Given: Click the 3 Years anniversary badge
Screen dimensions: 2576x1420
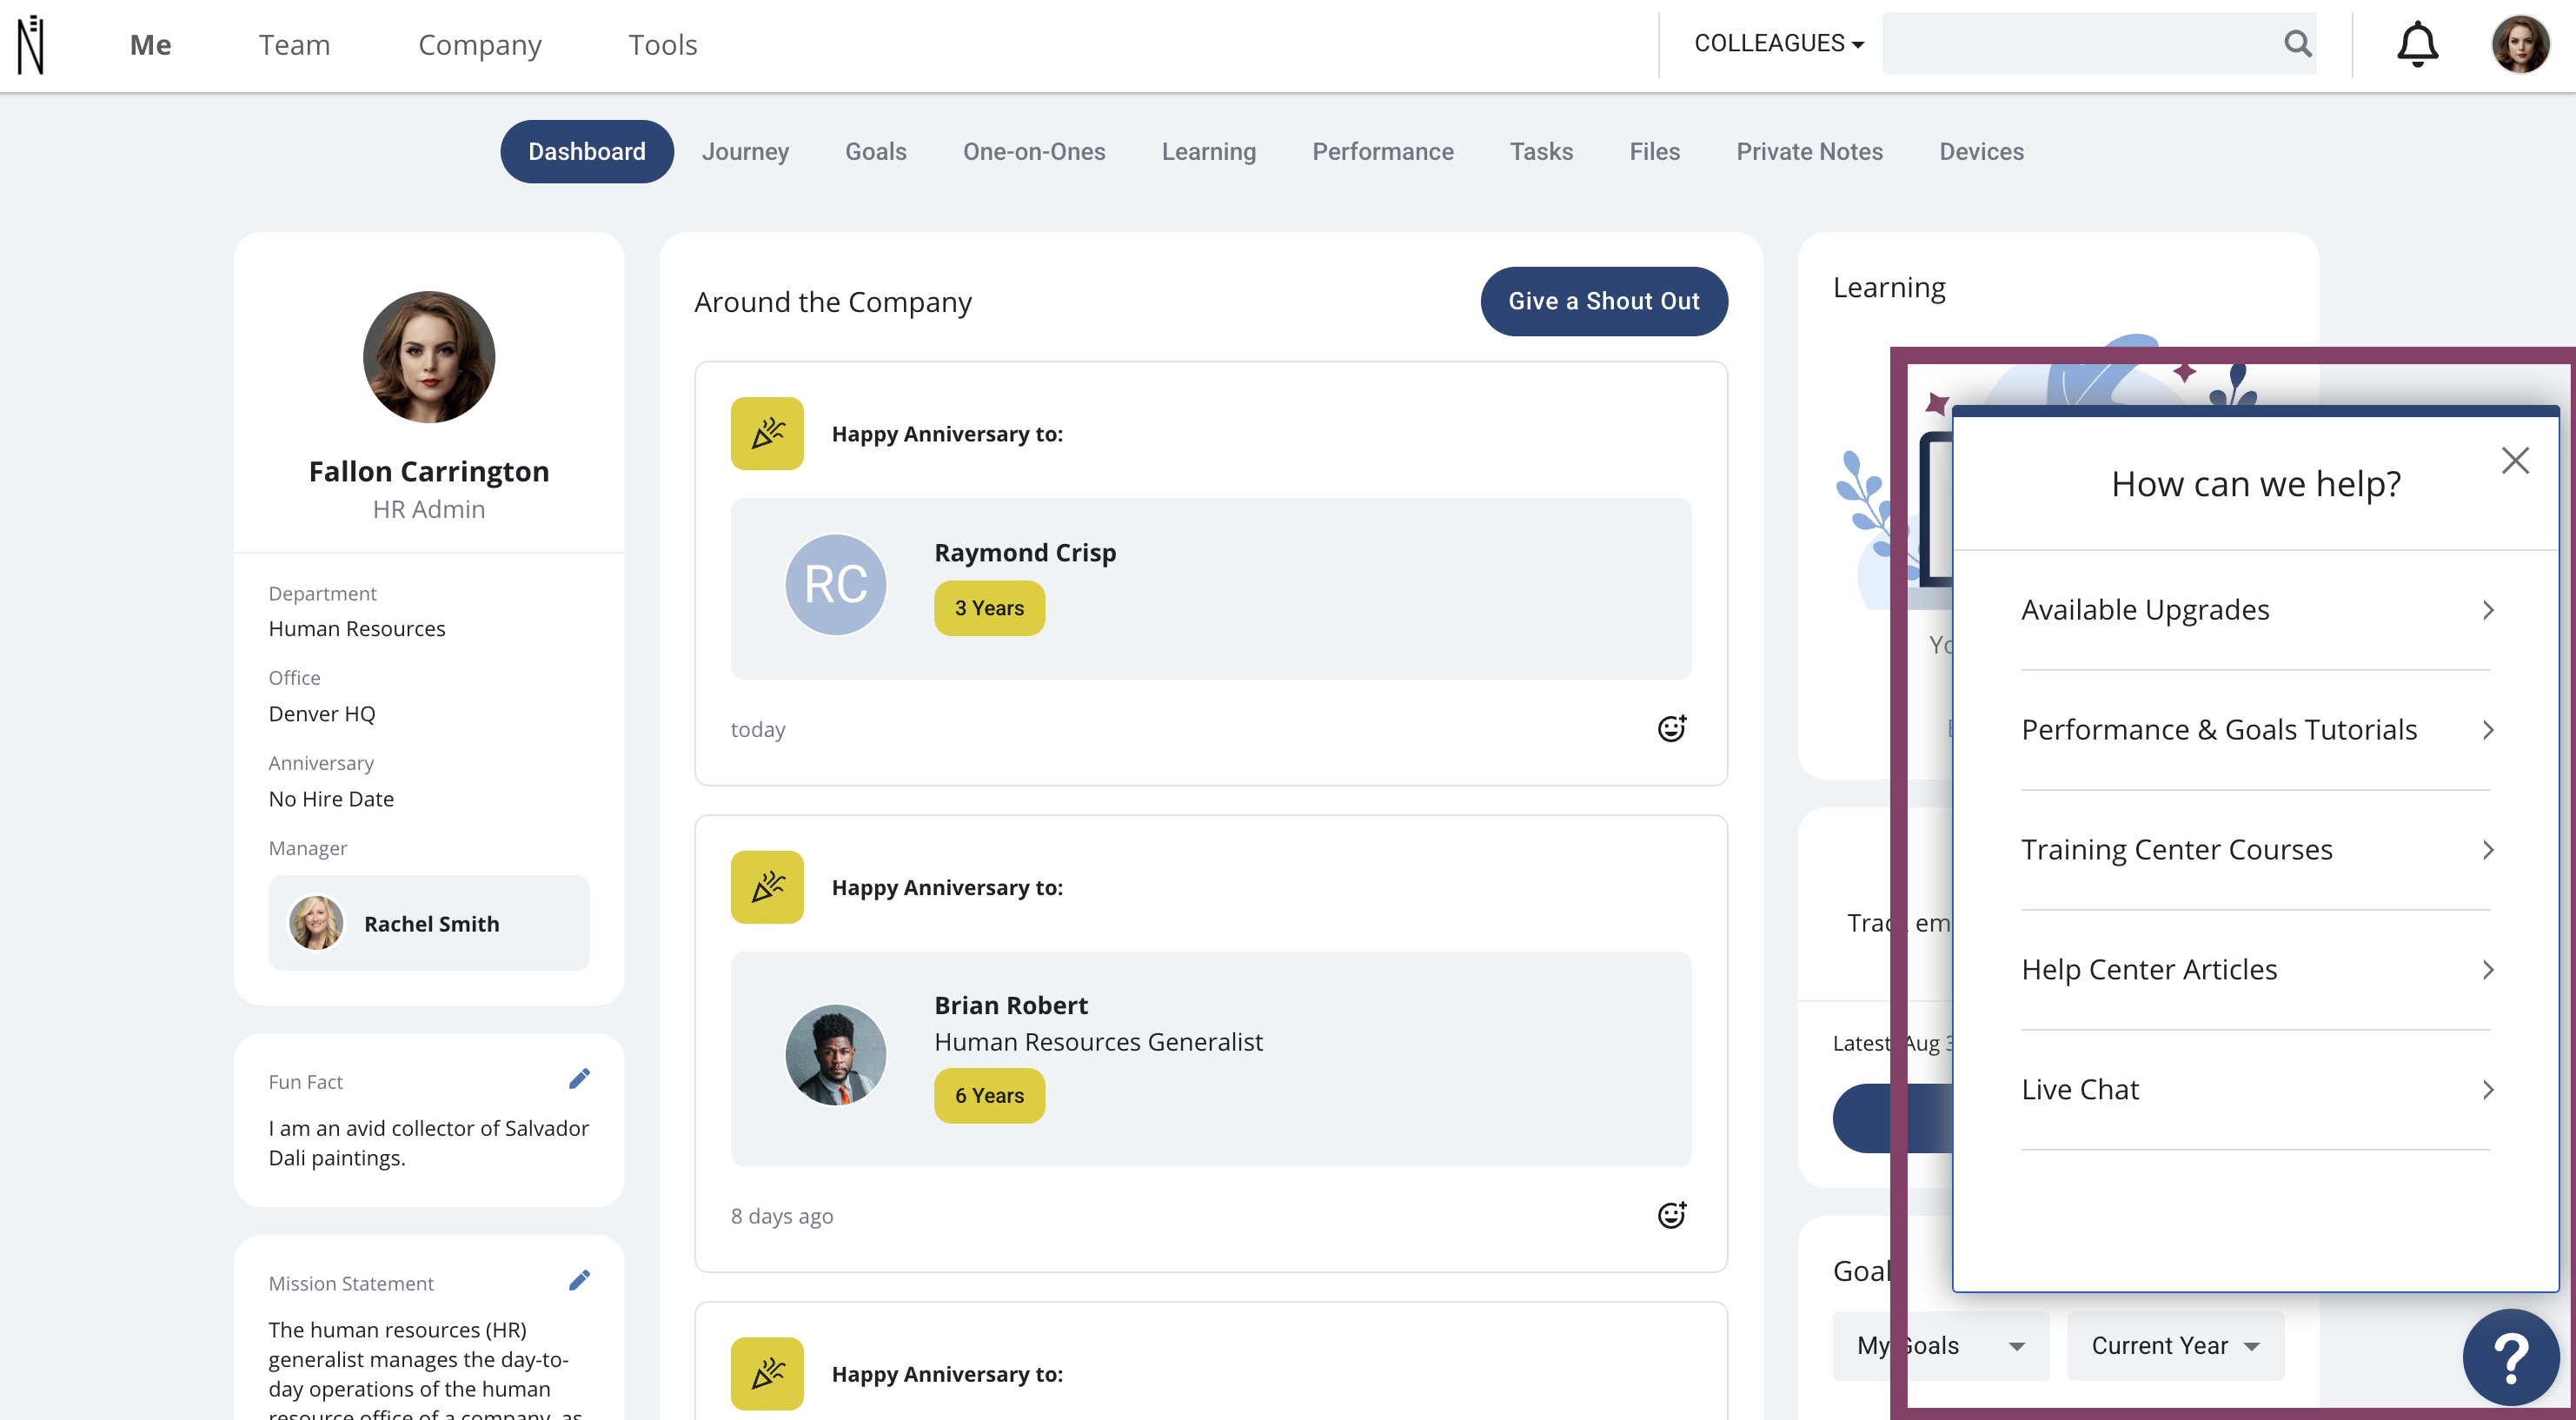Looking at the screenshot, I should [x=989, y=608].
